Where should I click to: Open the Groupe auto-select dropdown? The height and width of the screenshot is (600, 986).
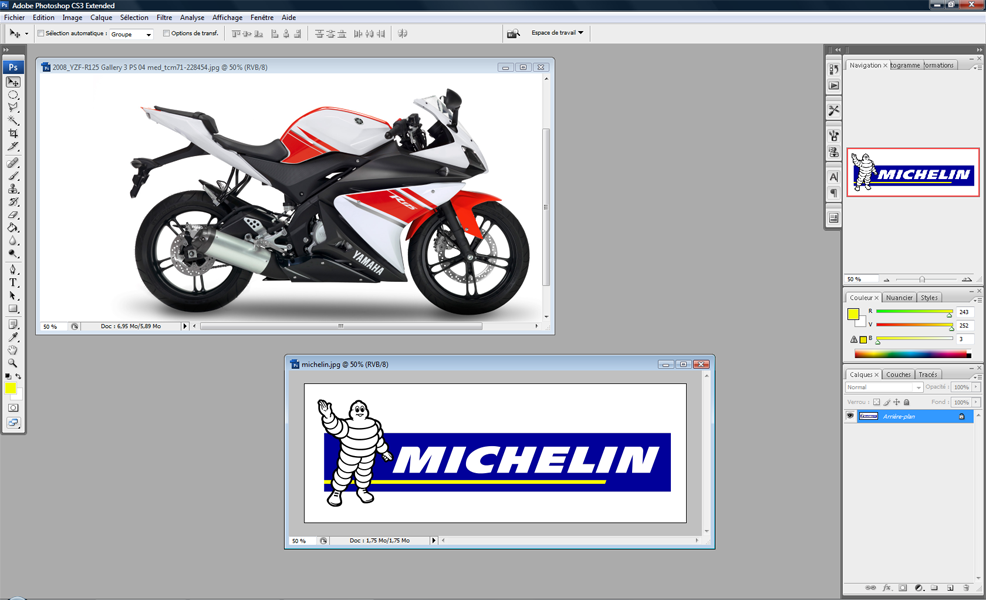coord(131,34)
